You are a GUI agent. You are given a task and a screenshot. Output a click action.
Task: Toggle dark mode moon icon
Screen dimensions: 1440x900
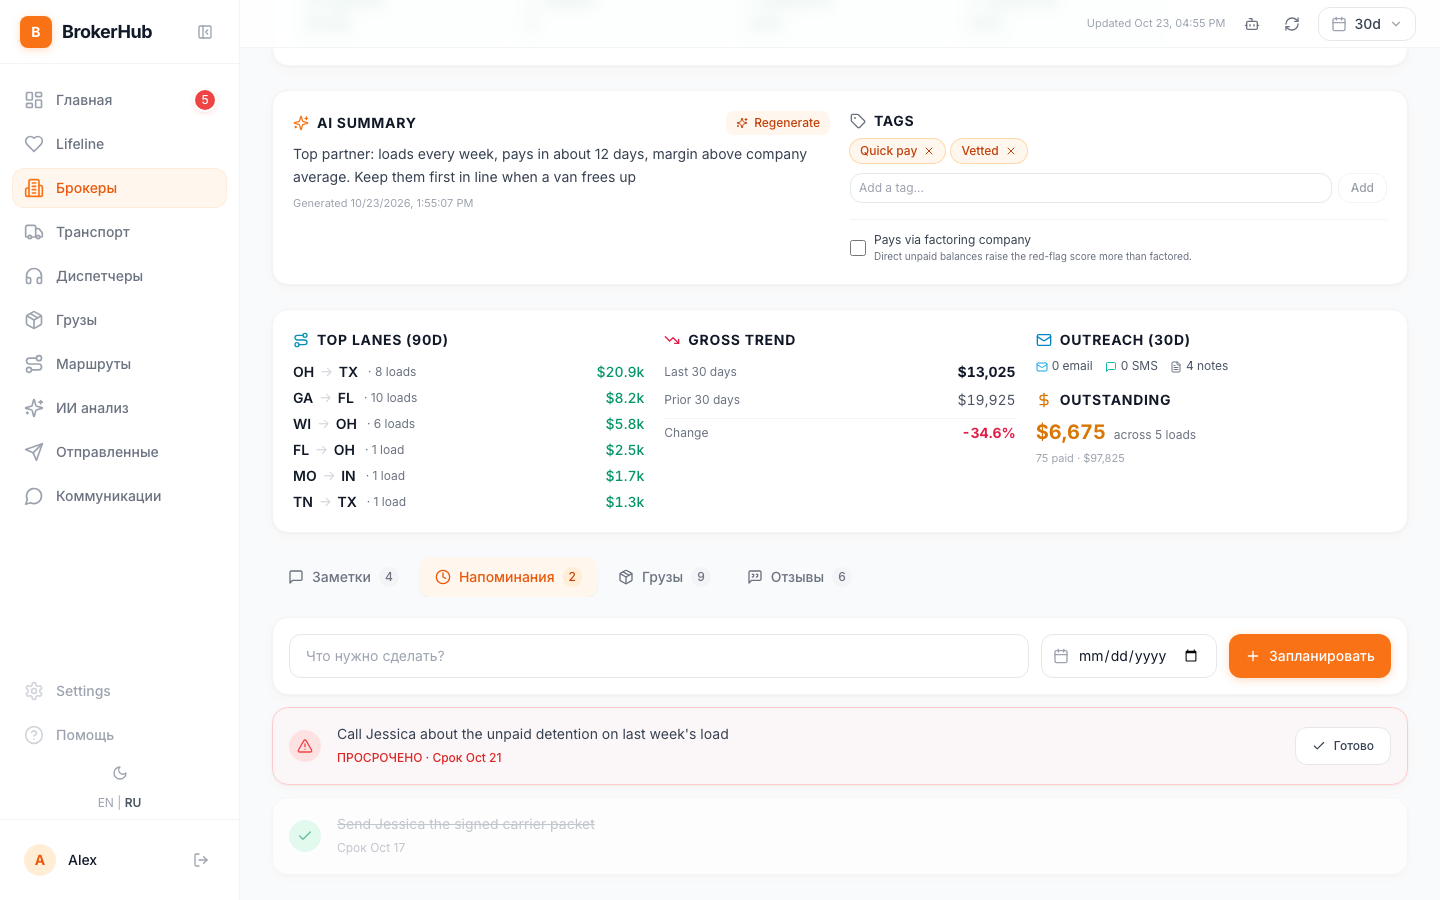click(120, 773)
